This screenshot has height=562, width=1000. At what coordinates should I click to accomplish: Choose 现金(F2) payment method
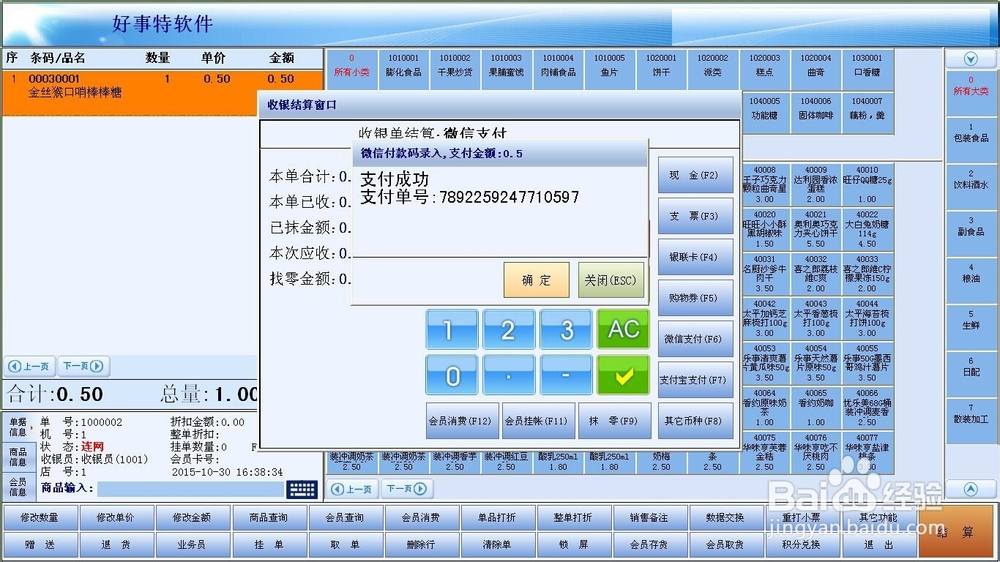(695, 175)
